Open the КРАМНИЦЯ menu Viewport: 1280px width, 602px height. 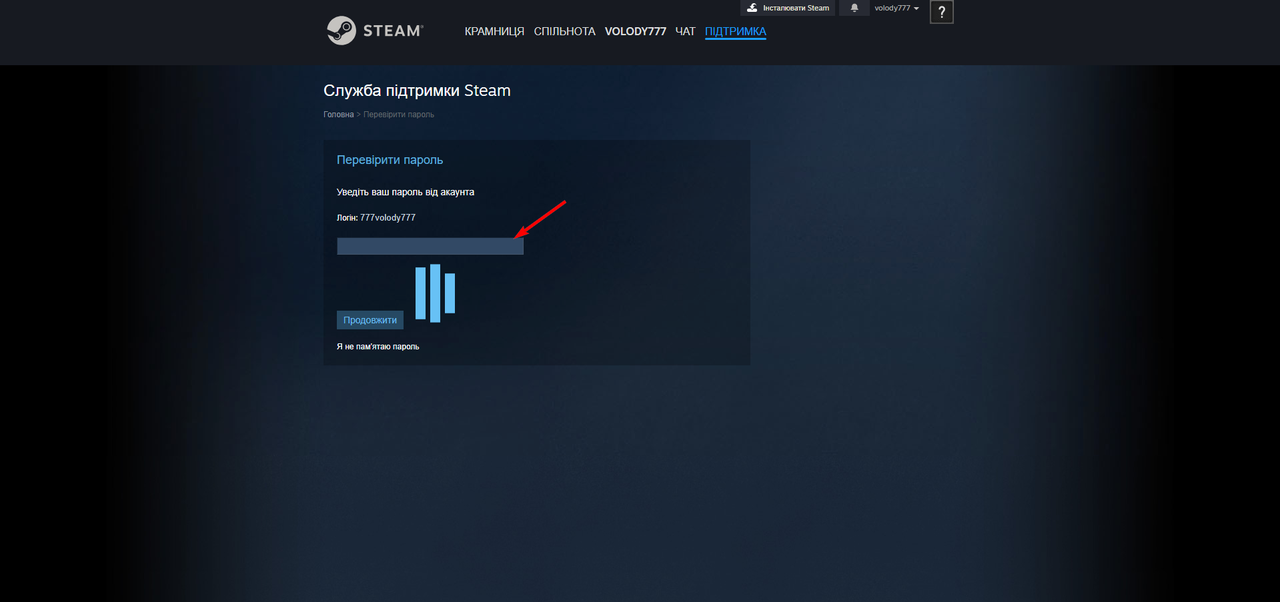pos(494,32)
